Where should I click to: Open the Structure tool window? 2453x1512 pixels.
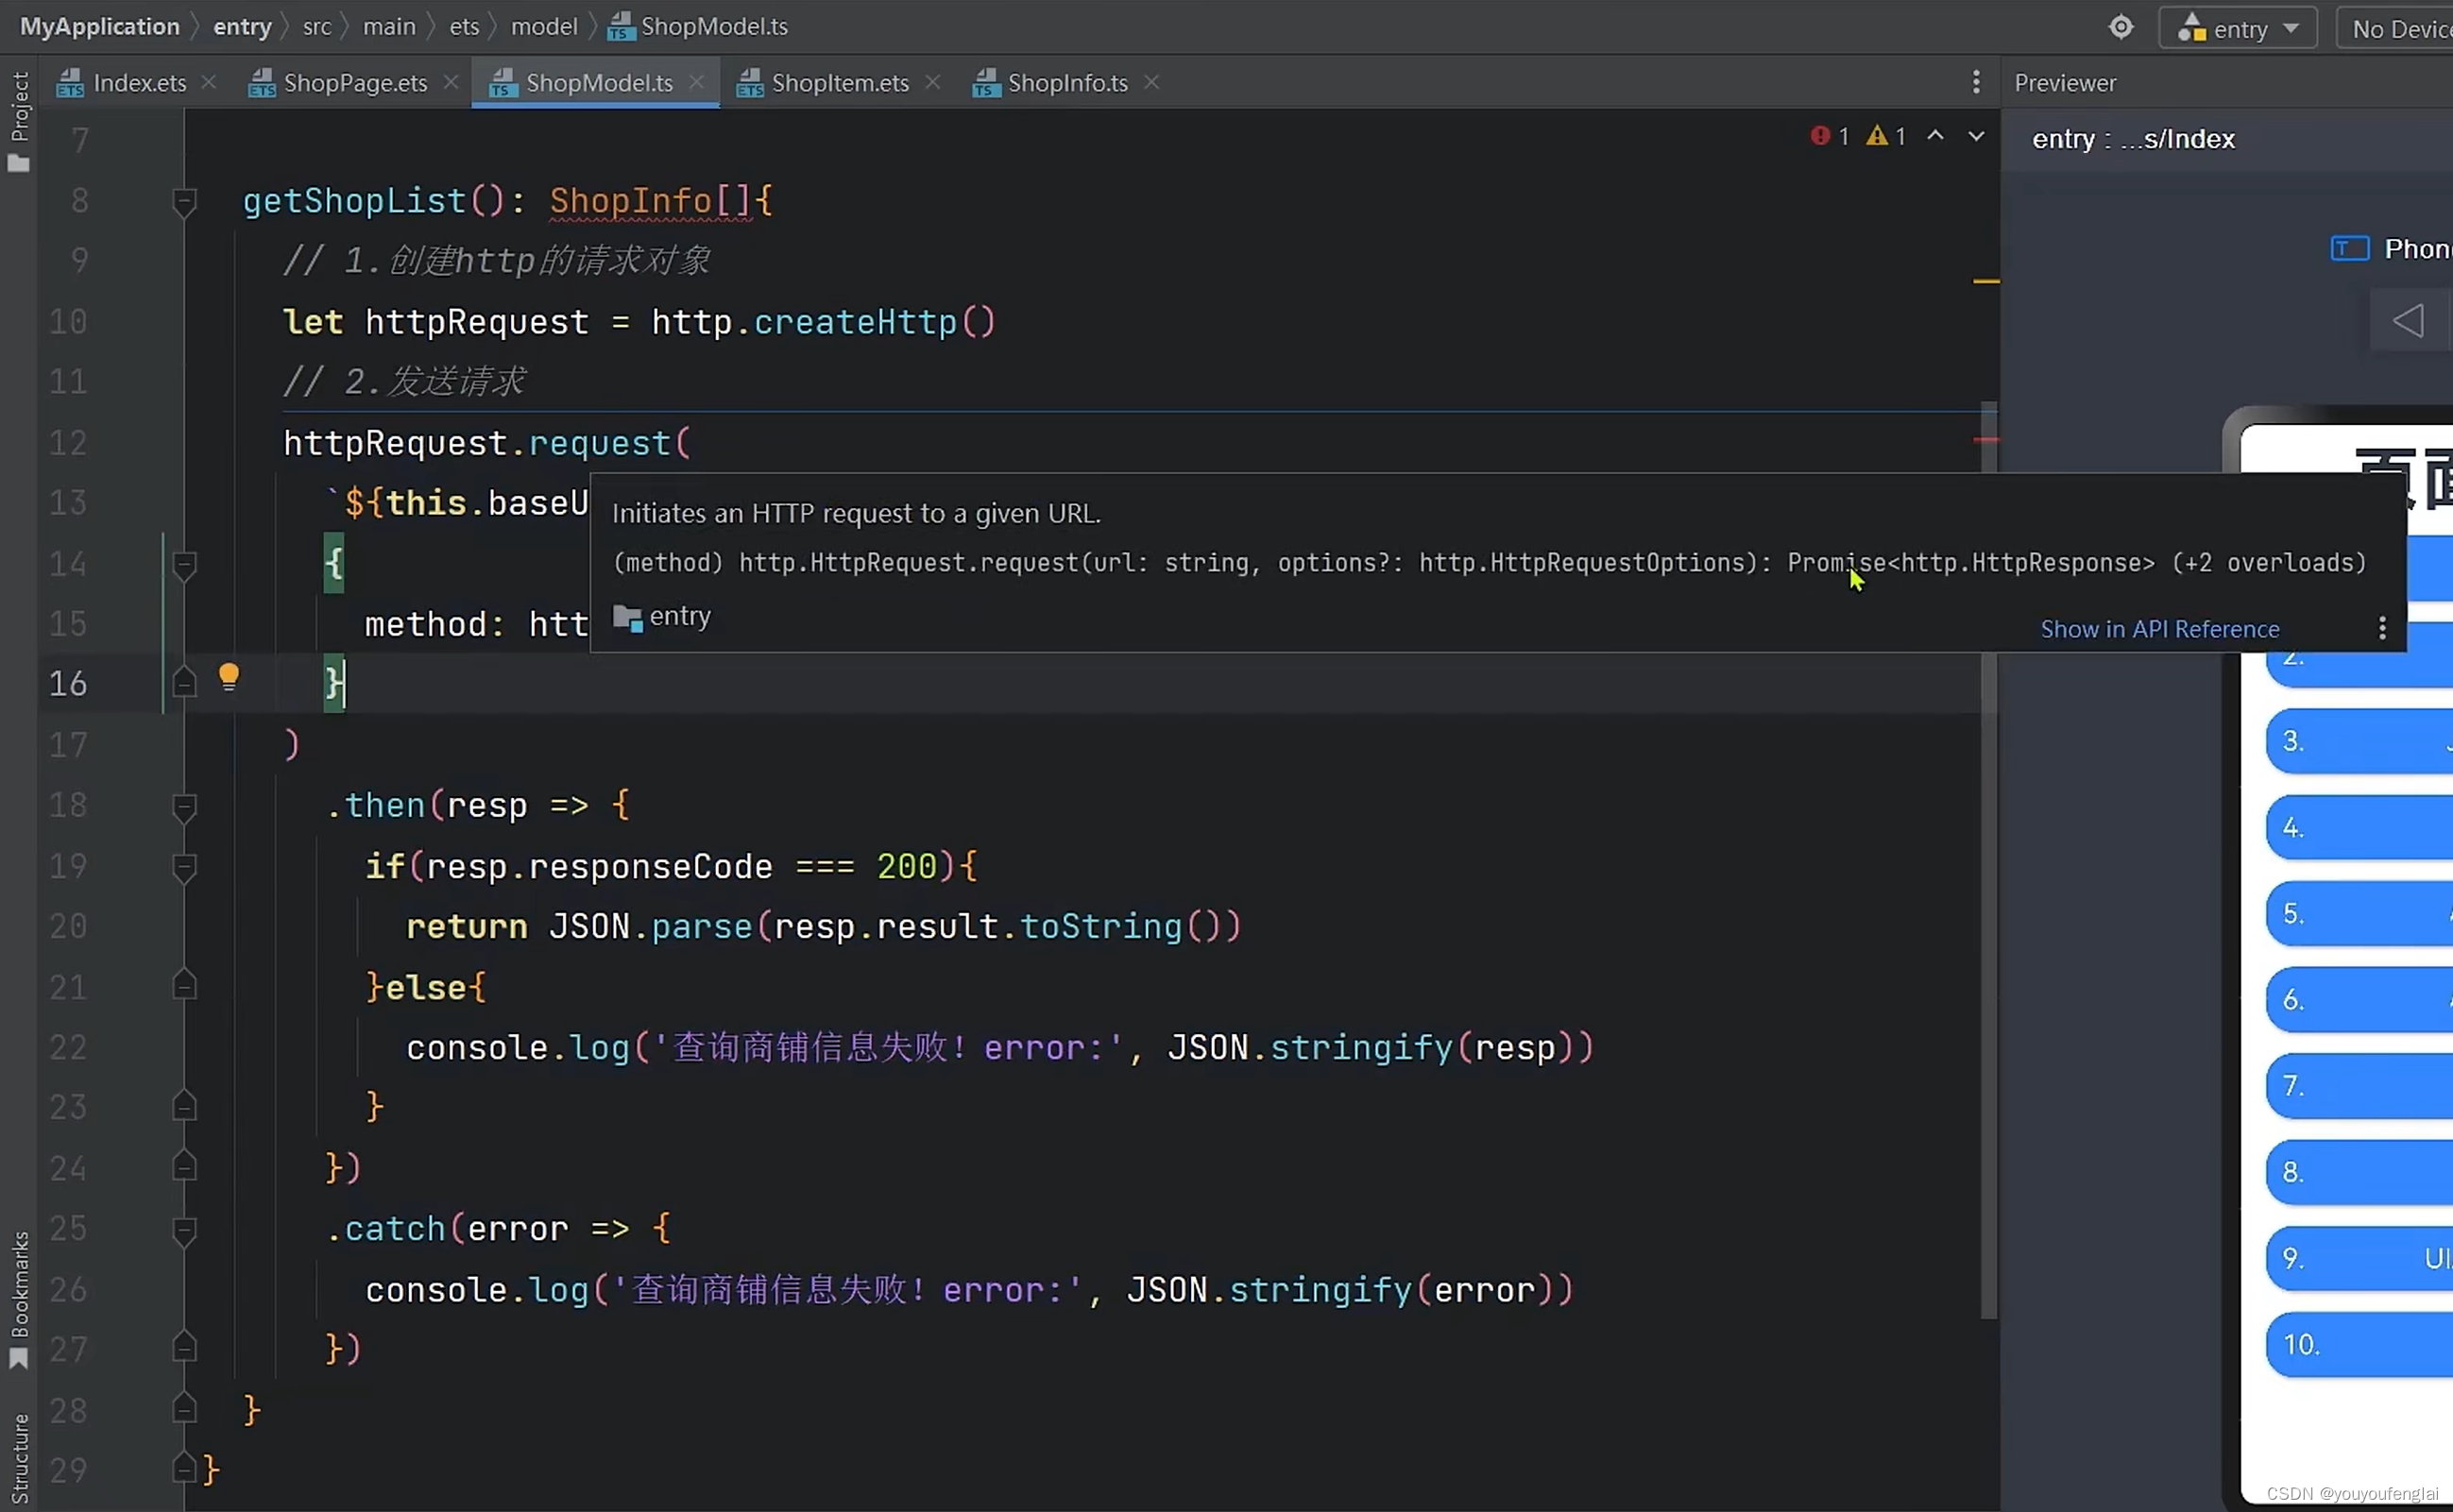[19, 1458]
